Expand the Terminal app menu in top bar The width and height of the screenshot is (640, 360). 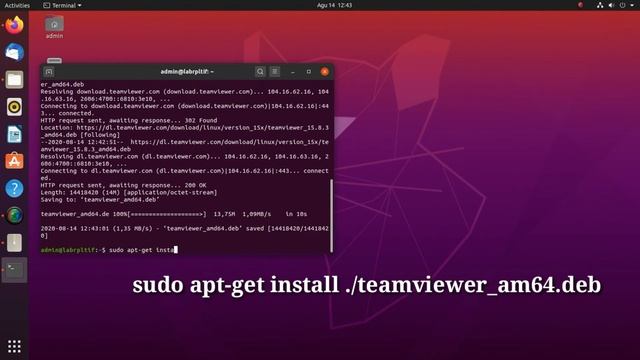[x=62, y=5]
